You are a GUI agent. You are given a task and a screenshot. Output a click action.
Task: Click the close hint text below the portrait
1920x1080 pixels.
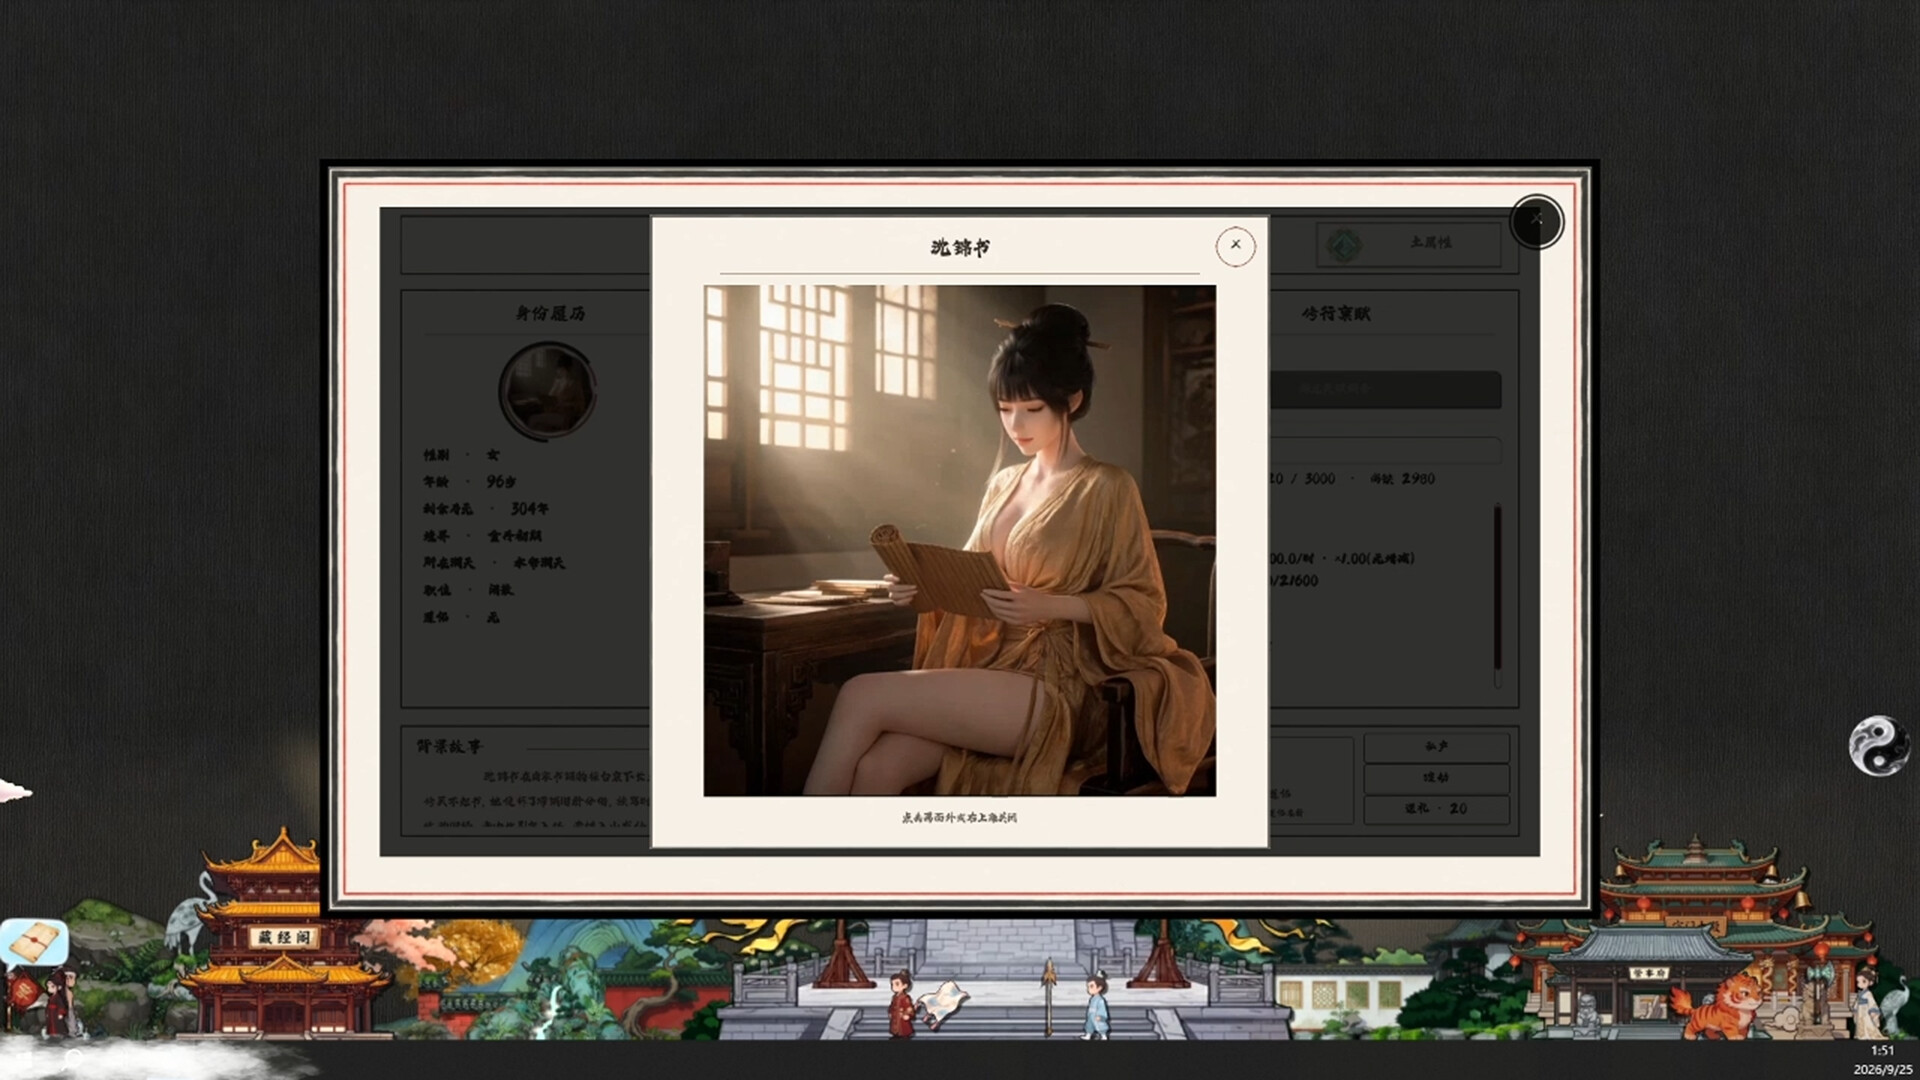coord(959,817)
